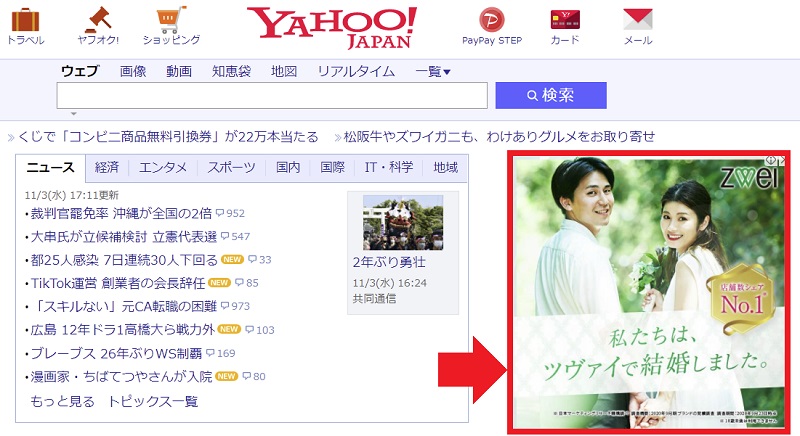The image size is (800, 436).
Task: Open comments icon for スキルない article
Action: coord(225,306)
